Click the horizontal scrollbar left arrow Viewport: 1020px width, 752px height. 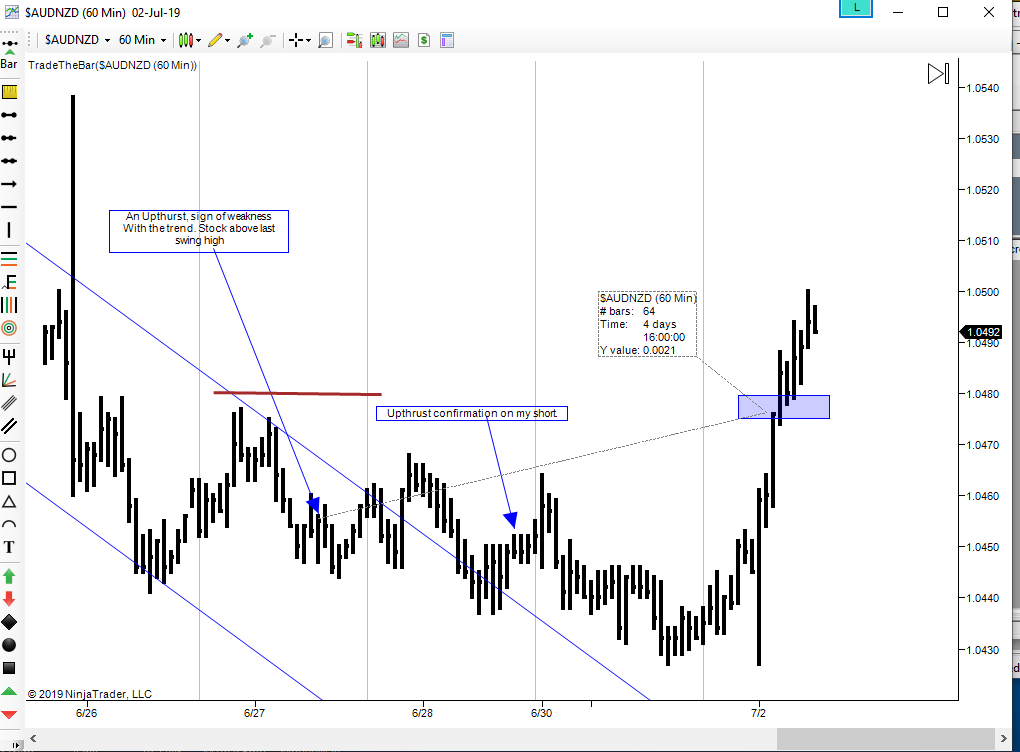(33, 738)
